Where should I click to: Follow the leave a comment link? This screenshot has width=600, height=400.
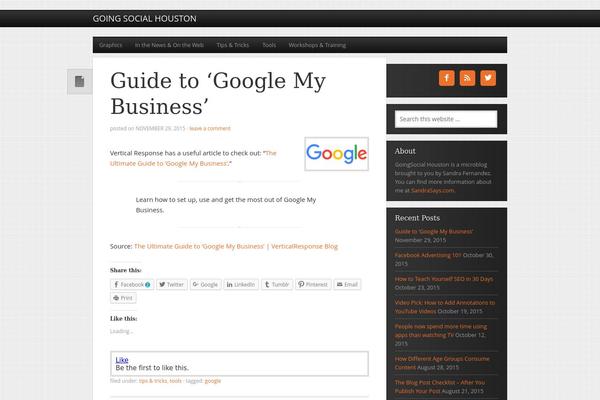(210, 128)
